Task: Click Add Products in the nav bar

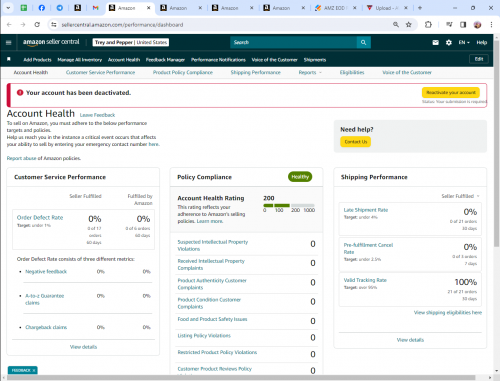Action: (37, 60)
